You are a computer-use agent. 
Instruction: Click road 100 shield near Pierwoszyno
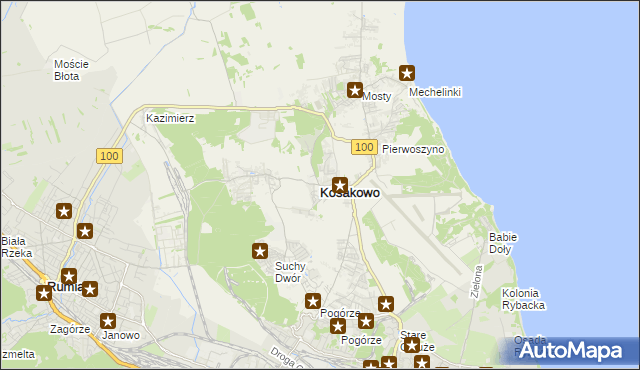click(364, 147)
